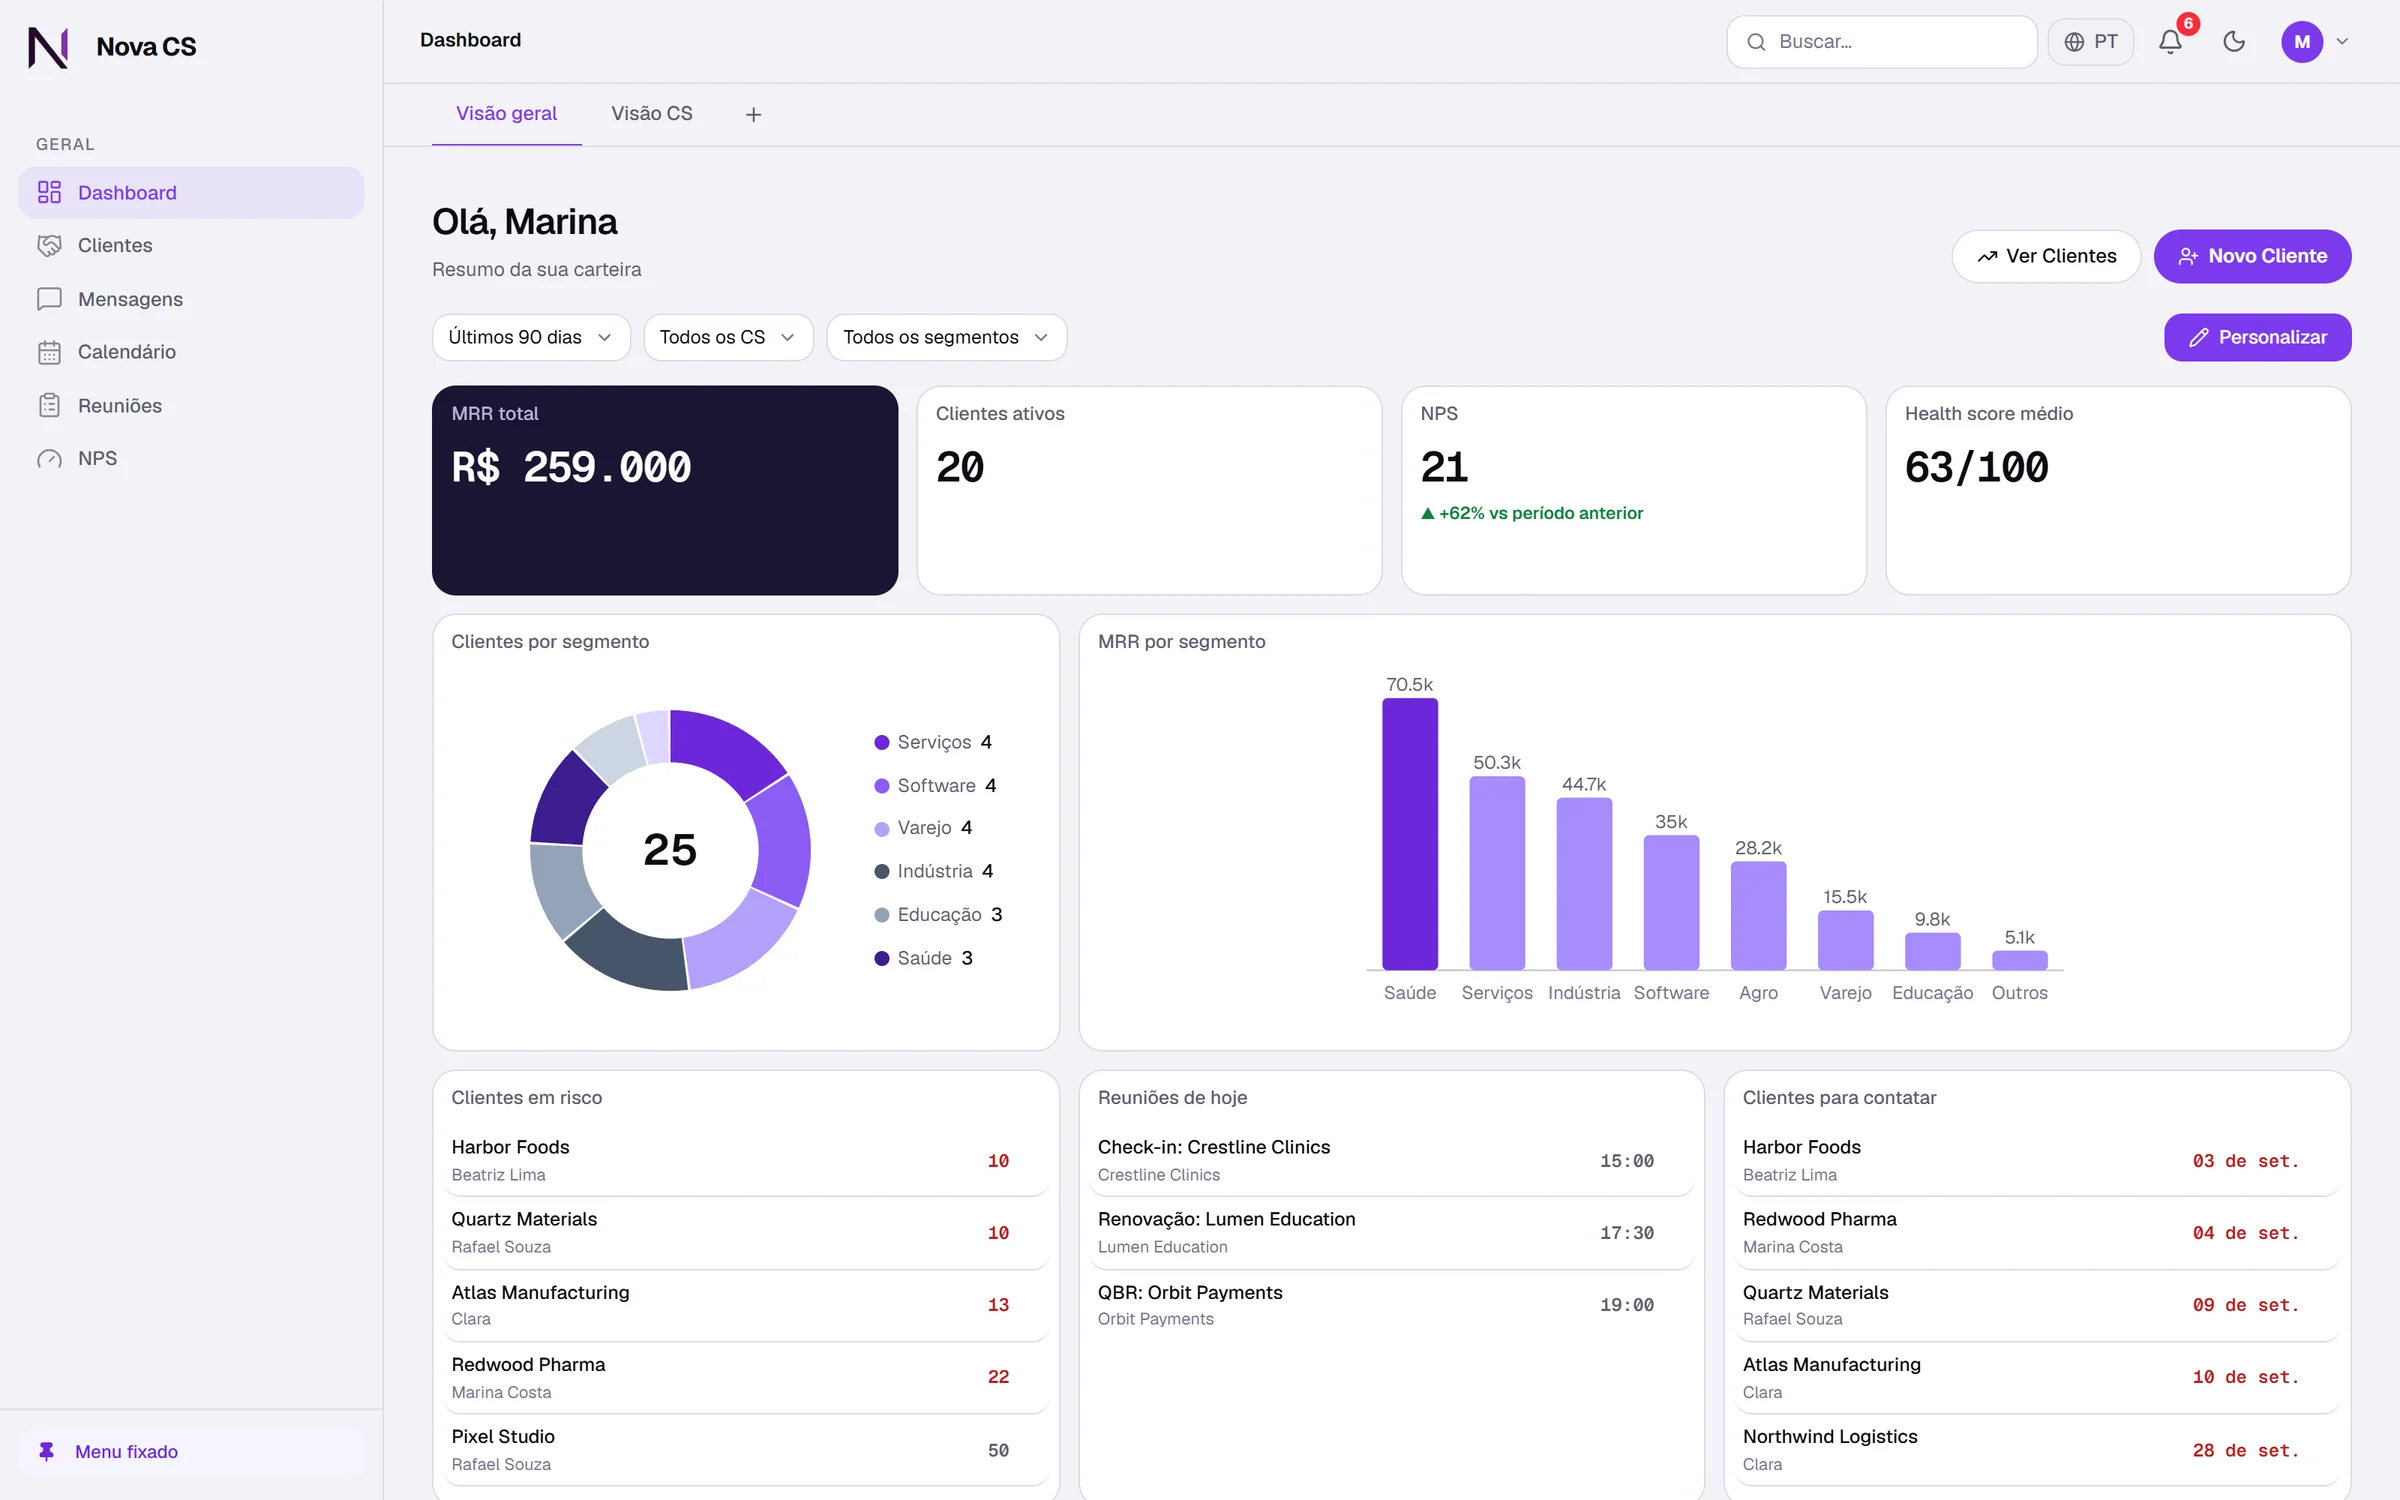Click the Saúde legend color dot
Viewport: 2400px width, 1500px height.
pos(881,959)
